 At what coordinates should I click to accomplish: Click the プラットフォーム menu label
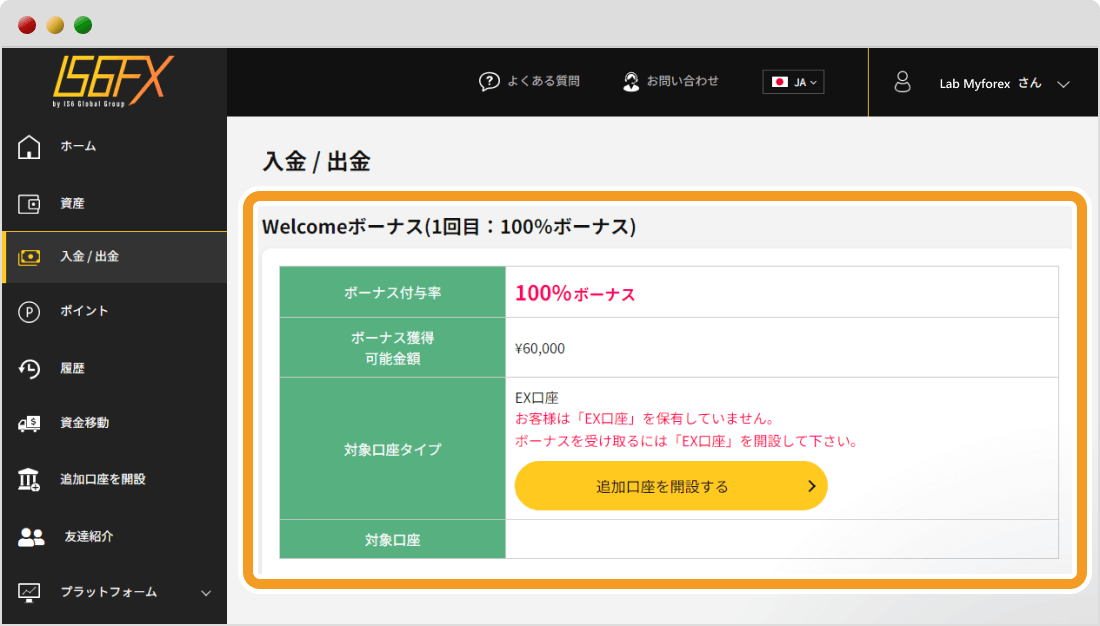point(109,592)
